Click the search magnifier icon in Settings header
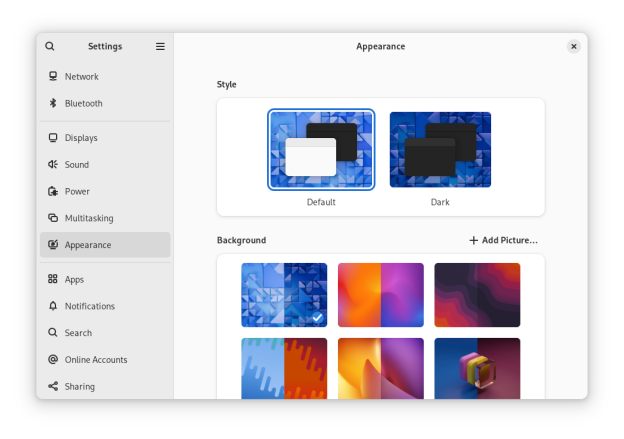 pyautogui.click(x=50, y=46)
